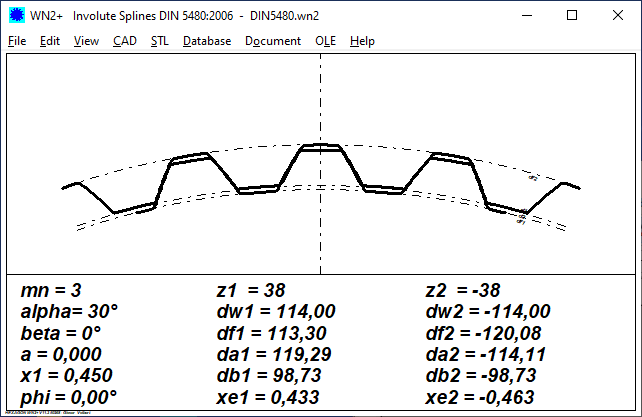Open the Help menu
Image resolution: width=642 pixels, height=417 pixels.
click(362, 41)
